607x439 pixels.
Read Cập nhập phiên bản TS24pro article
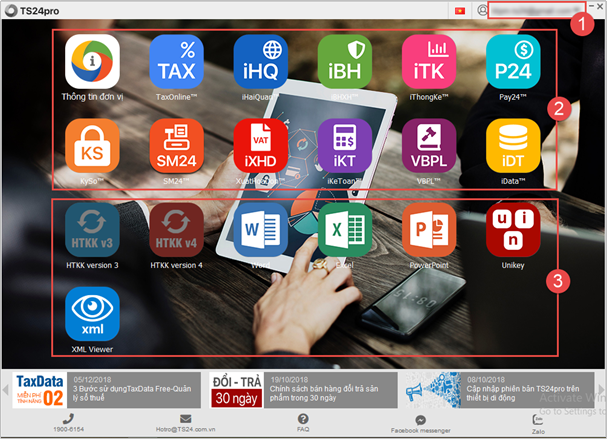[527, 390]
